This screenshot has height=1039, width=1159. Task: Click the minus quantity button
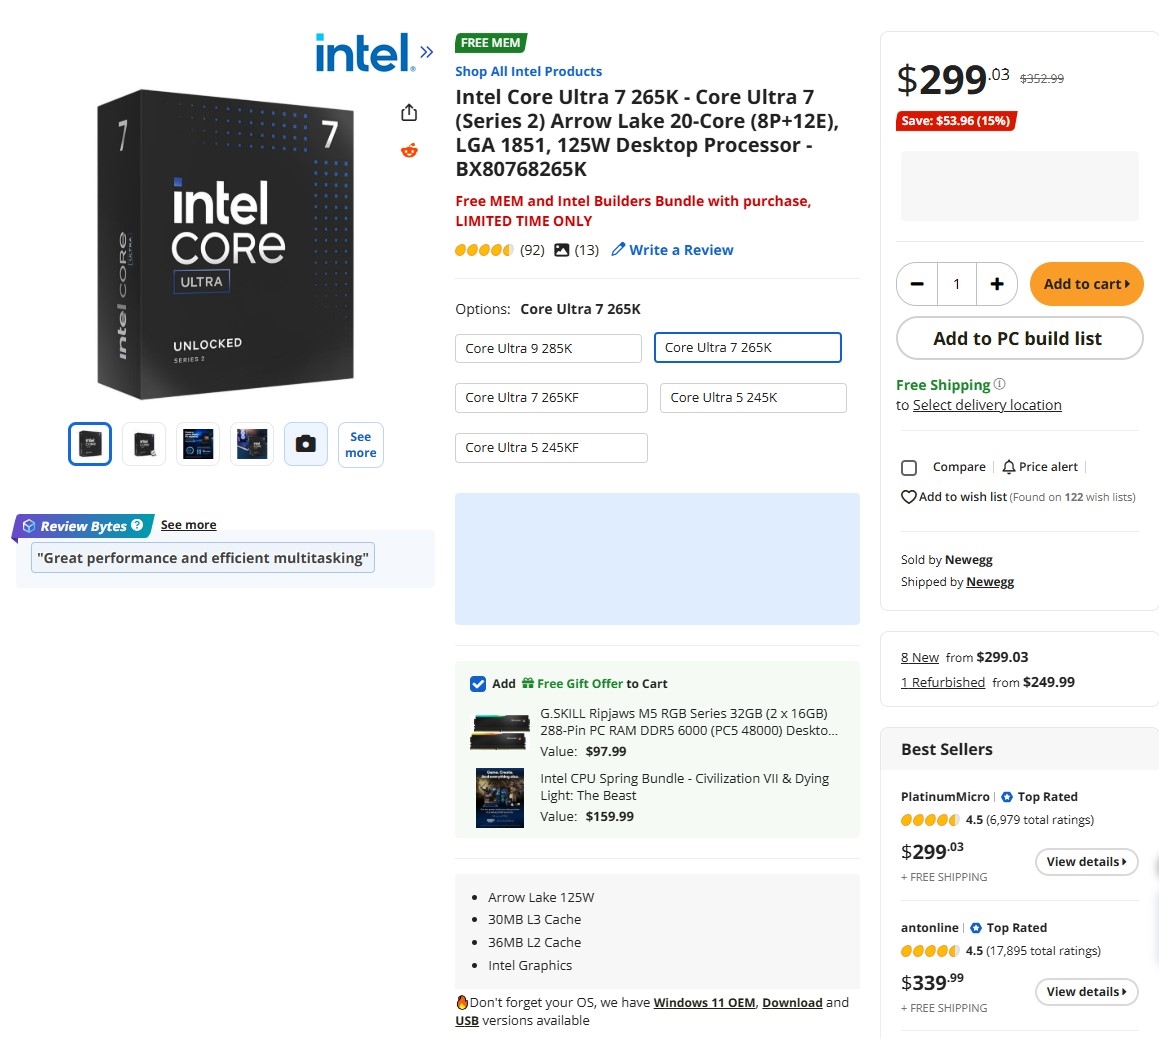pyautogui.click(x=917, y=284)
